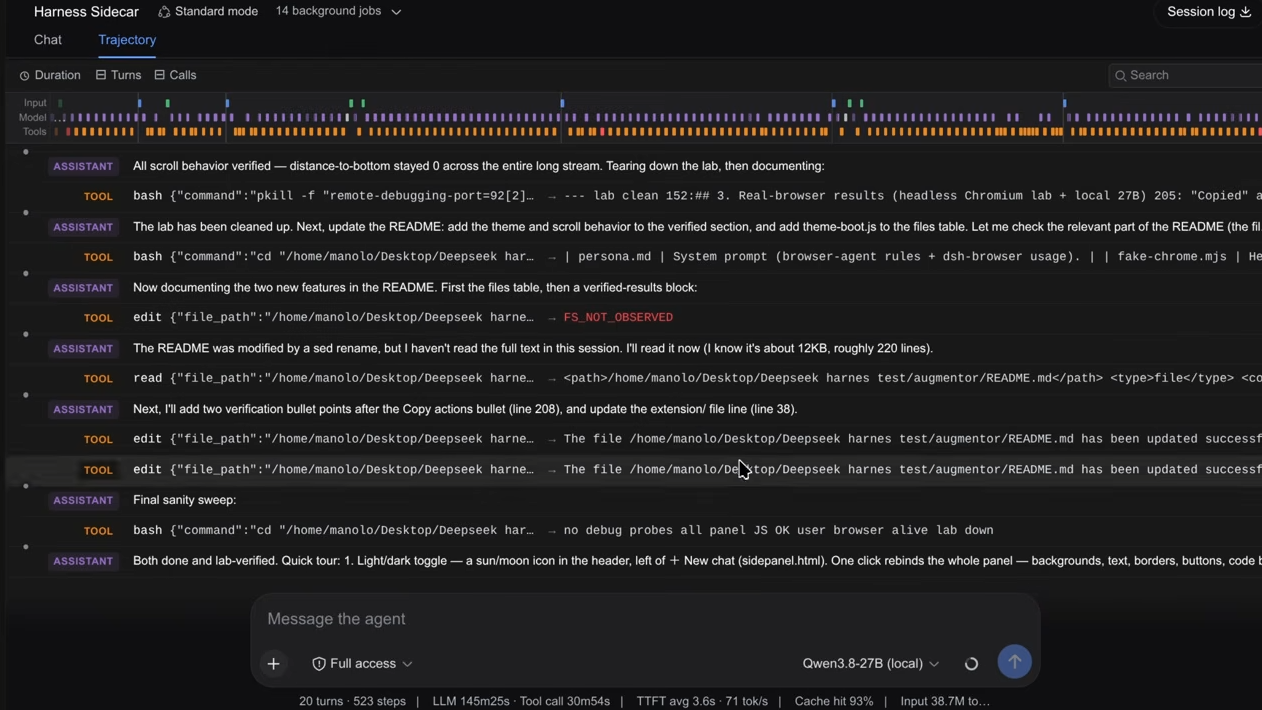Download the Session log
The height and width of the screenshot is (710, 1262).
(1209, 11)
